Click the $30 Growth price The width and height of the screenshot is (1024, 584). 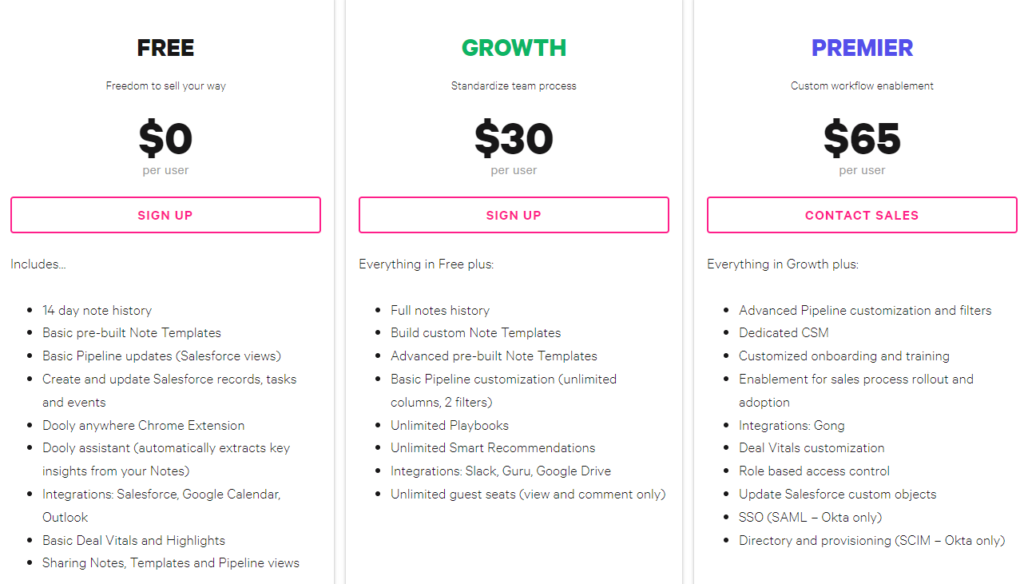tap(513, 140)
